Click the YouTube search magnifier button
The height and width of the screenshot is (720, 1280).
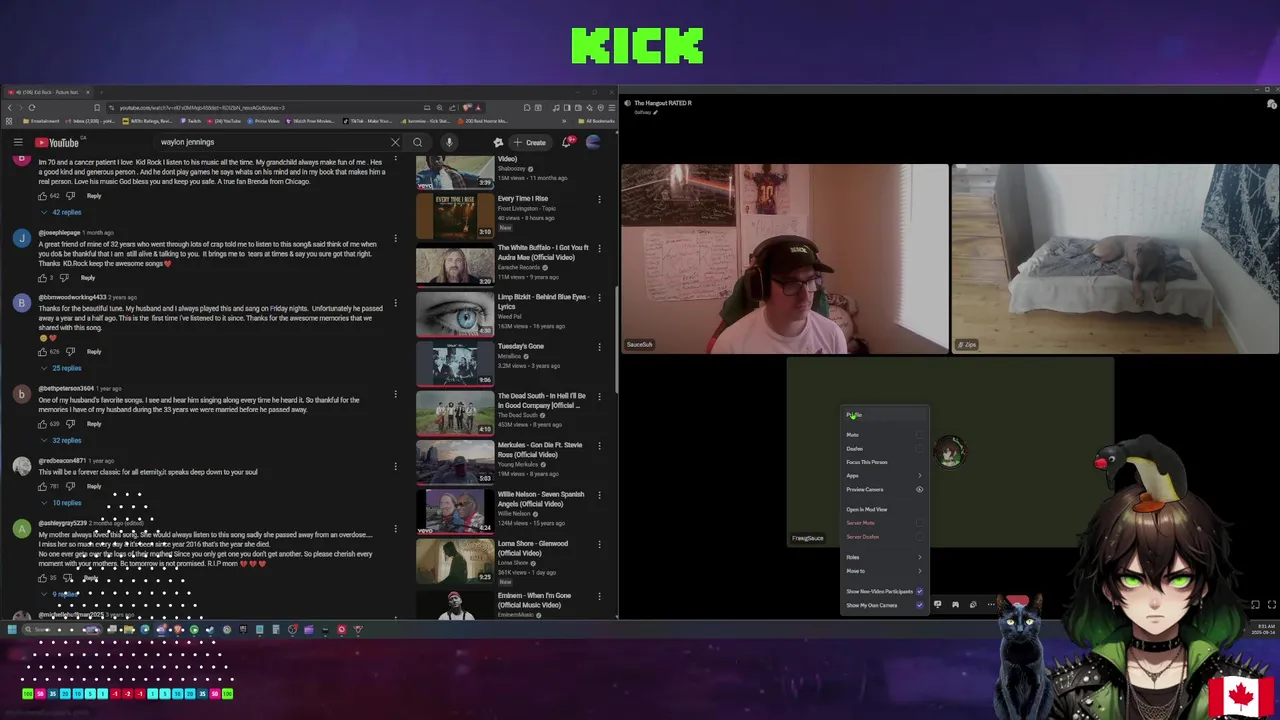[x=418, y=142]
